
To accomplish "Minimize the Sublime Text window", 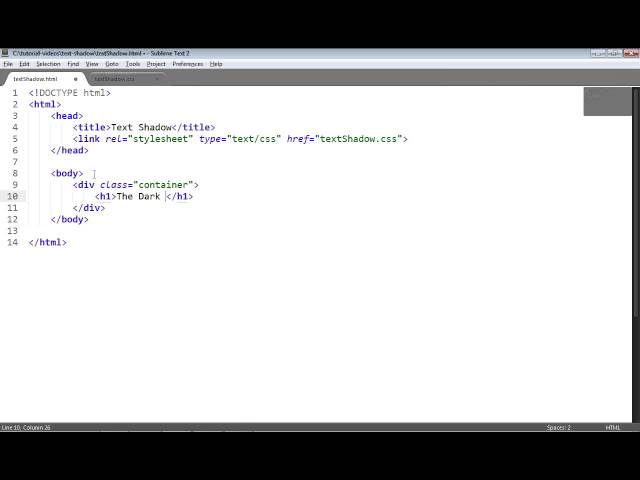I will (598, 53).
